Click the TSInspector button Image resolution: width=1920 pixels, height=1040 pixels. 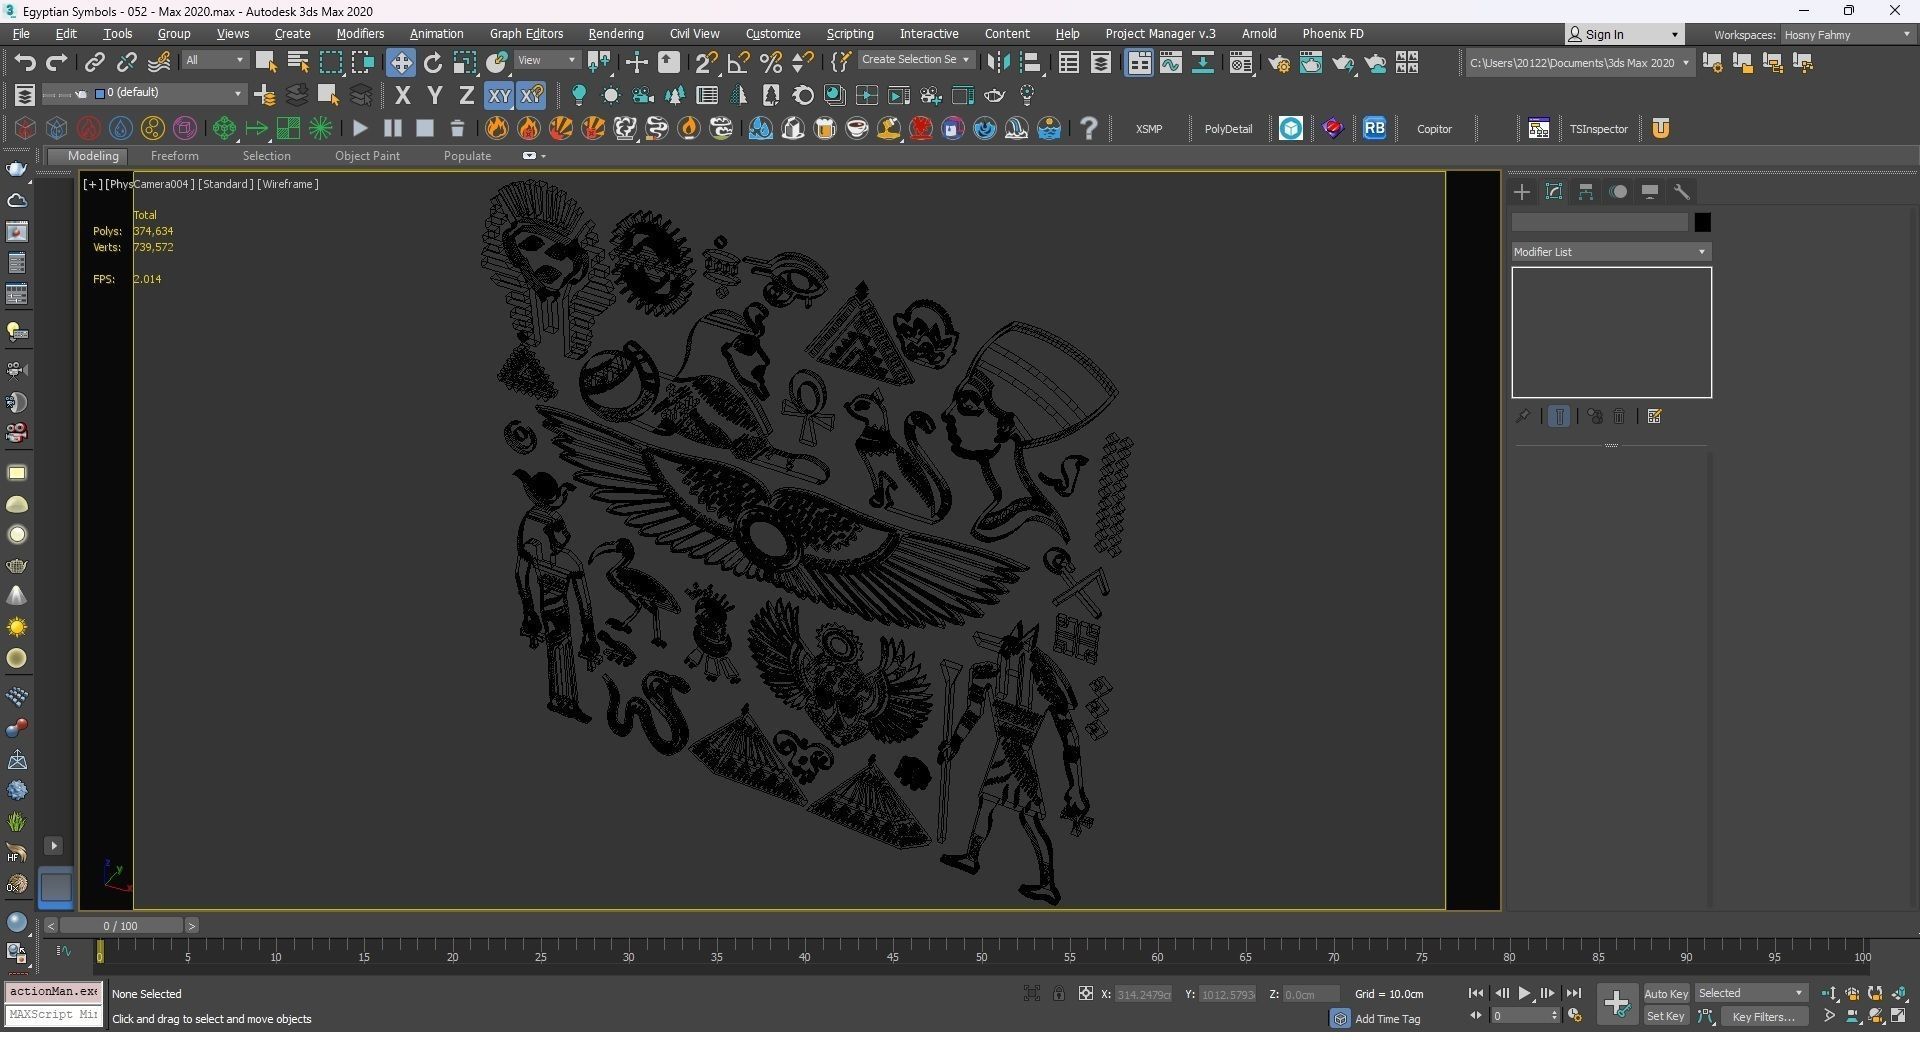(x=1598, y=129)
